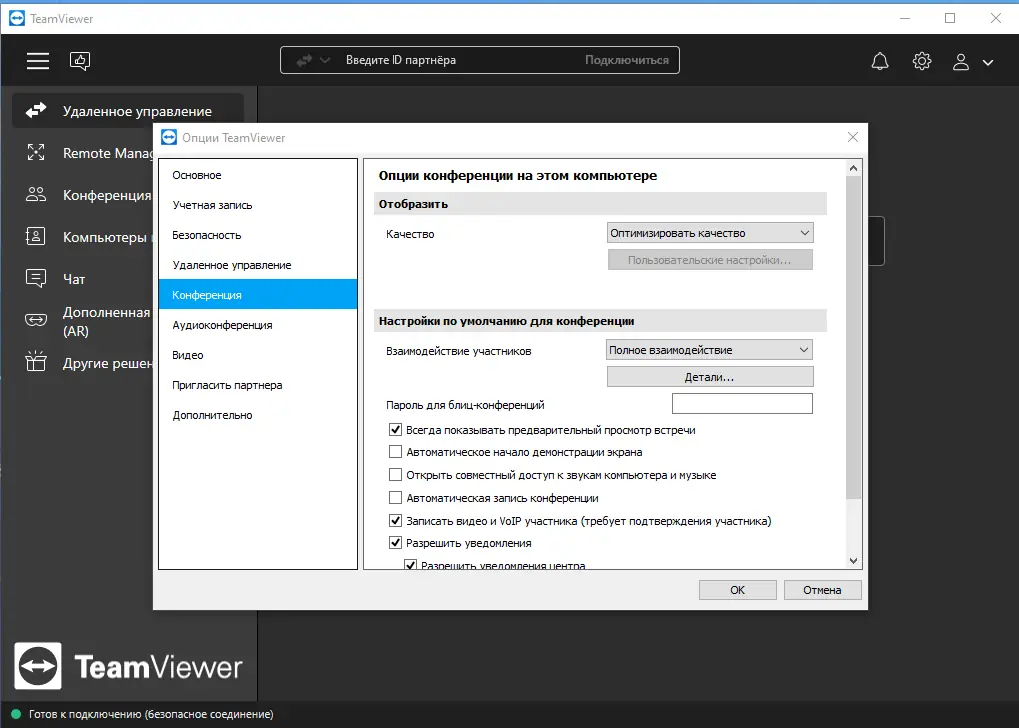Viewport: 1019px width, 728px height.
Task: Click the Пользовательские настройки button
Action: pyautogui.click(x=710, y=259)
